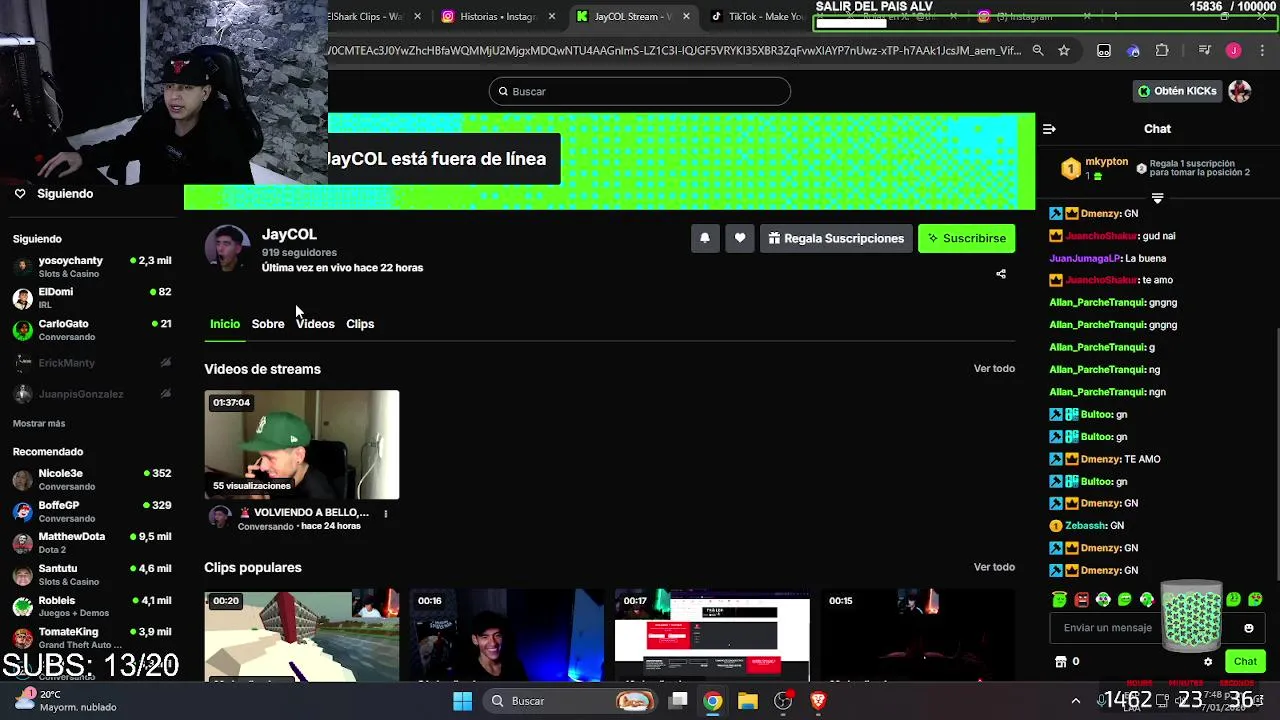Open the Chrome media control icon

(x=1205, y=50)
